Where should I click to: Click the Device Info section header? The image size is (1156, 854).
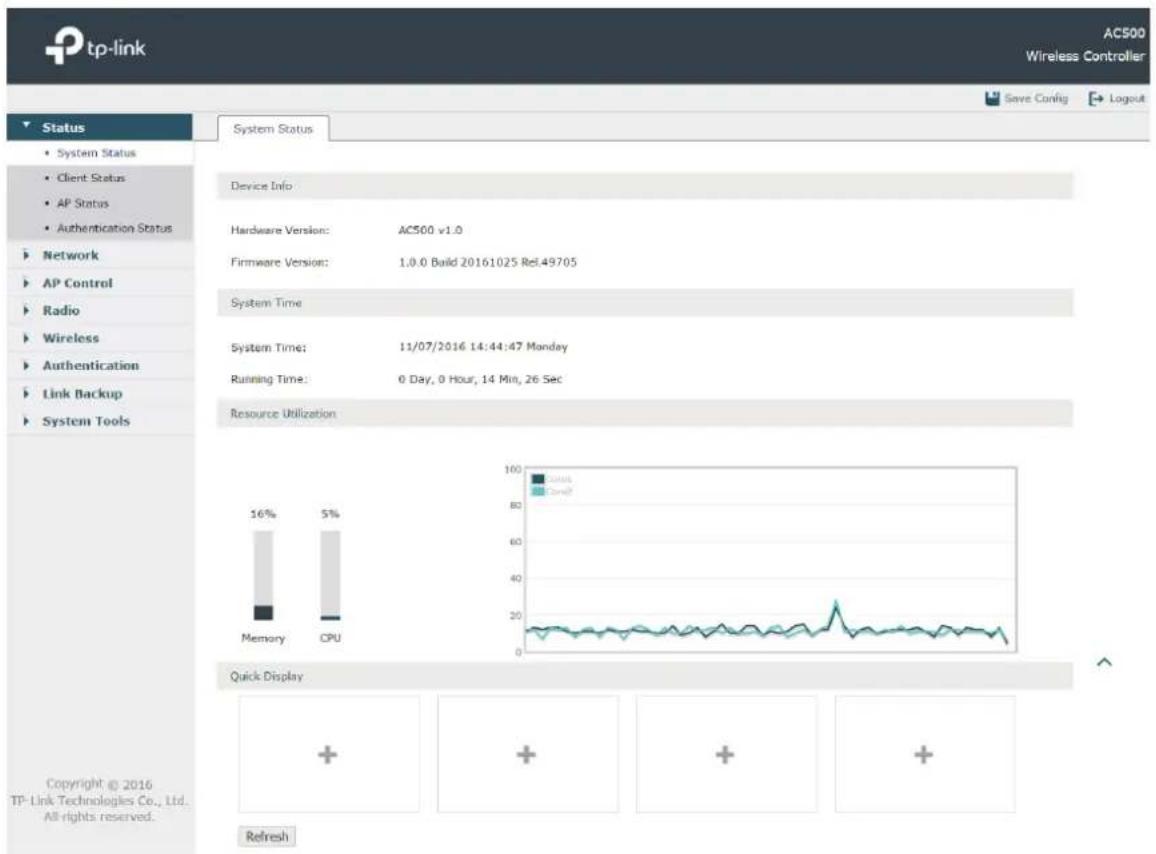click(x=645, y=186)
